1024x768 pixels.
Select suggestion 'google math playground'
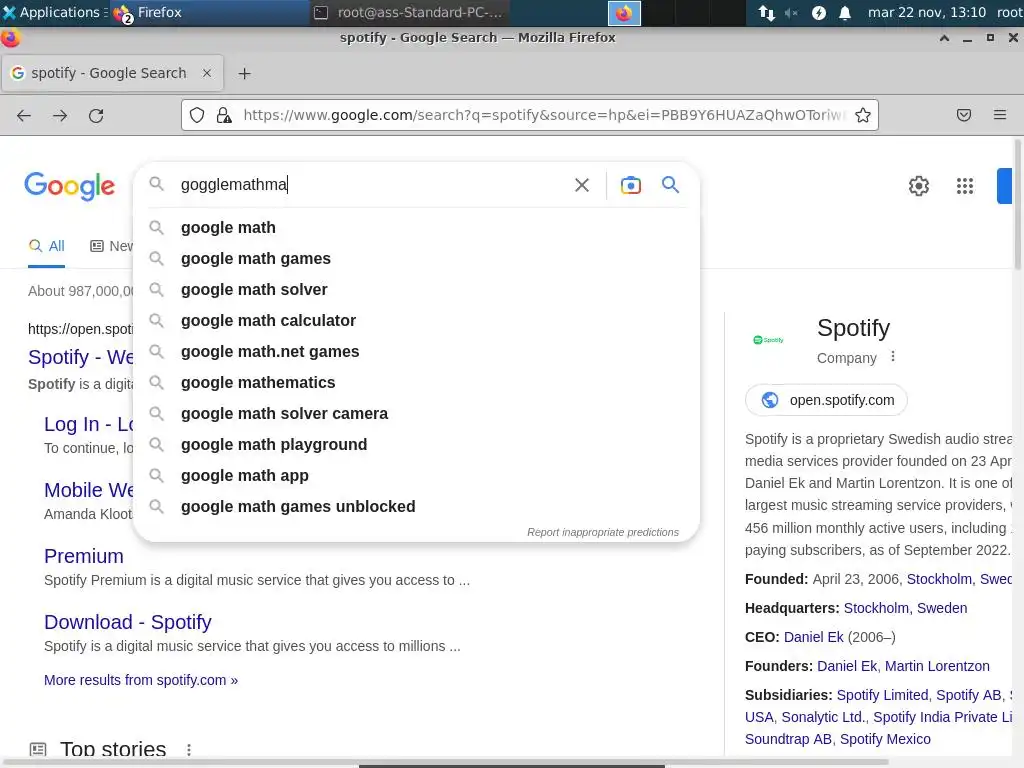[416, 445]
